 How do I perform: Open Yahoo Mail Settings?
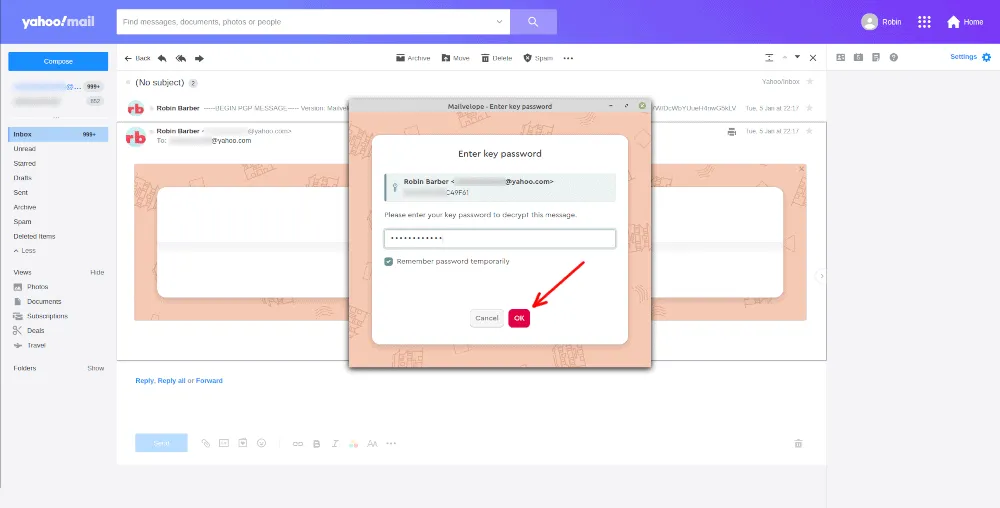[x=971, y=57]
